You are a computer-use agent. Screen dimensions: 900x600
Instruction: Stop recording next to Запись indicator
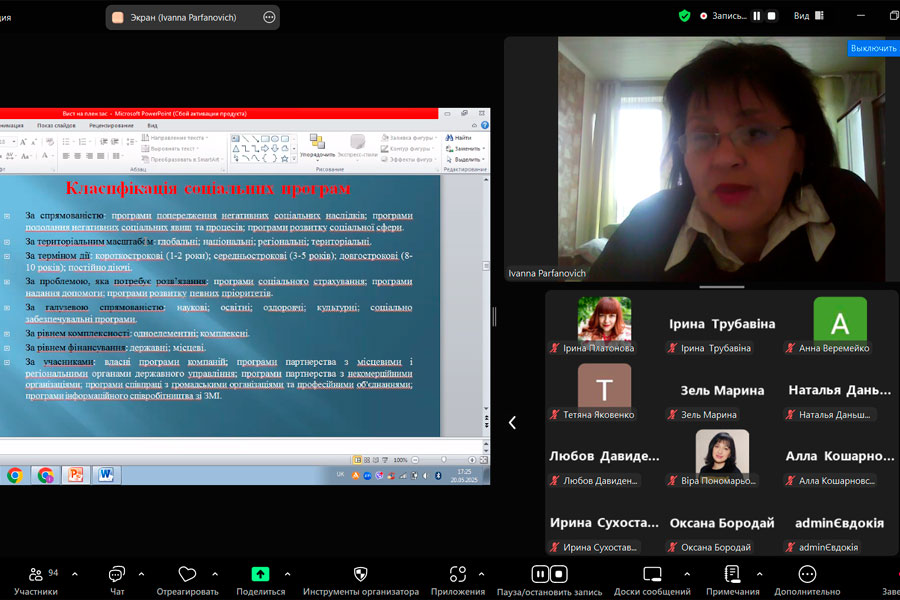(x=771, y=16)
